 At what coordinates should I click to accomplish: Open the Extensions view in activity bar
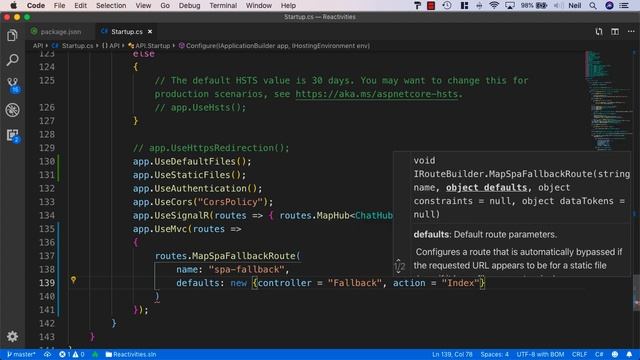13,136
